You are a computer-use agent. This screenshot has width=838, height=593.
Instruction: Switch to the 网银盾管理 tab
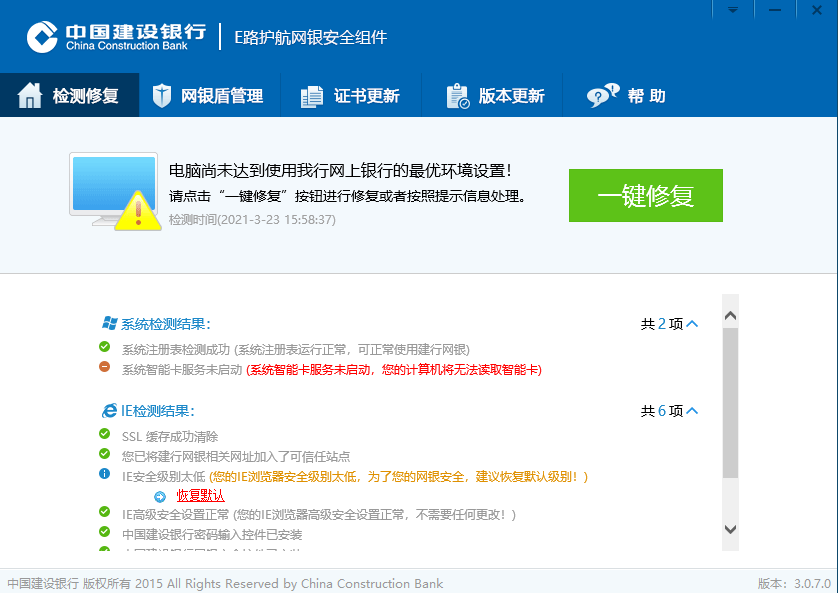coord(210,96)
